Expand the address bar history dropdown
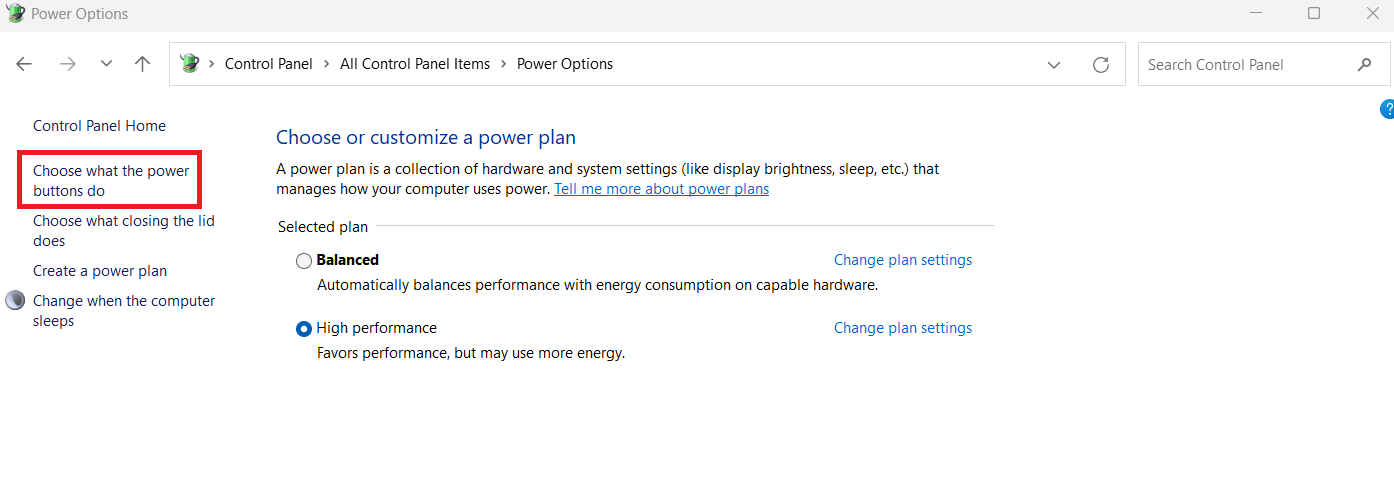1394x483 pixels. 1054,64
